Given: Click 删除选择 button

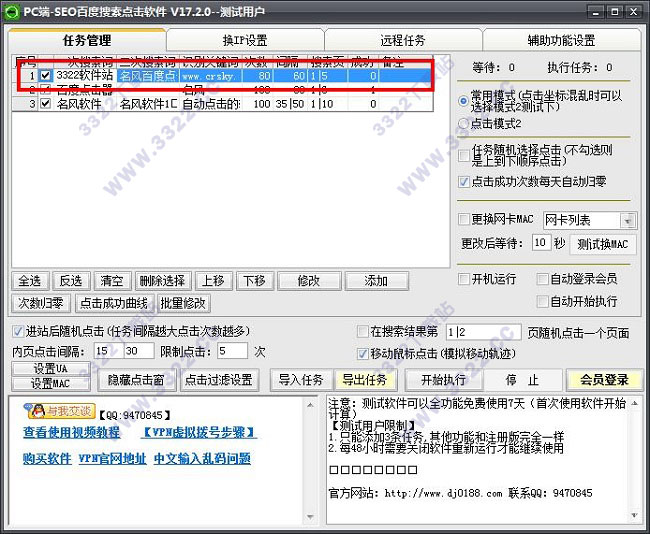Looking at the screenshot, I should [x=162, y=281].
